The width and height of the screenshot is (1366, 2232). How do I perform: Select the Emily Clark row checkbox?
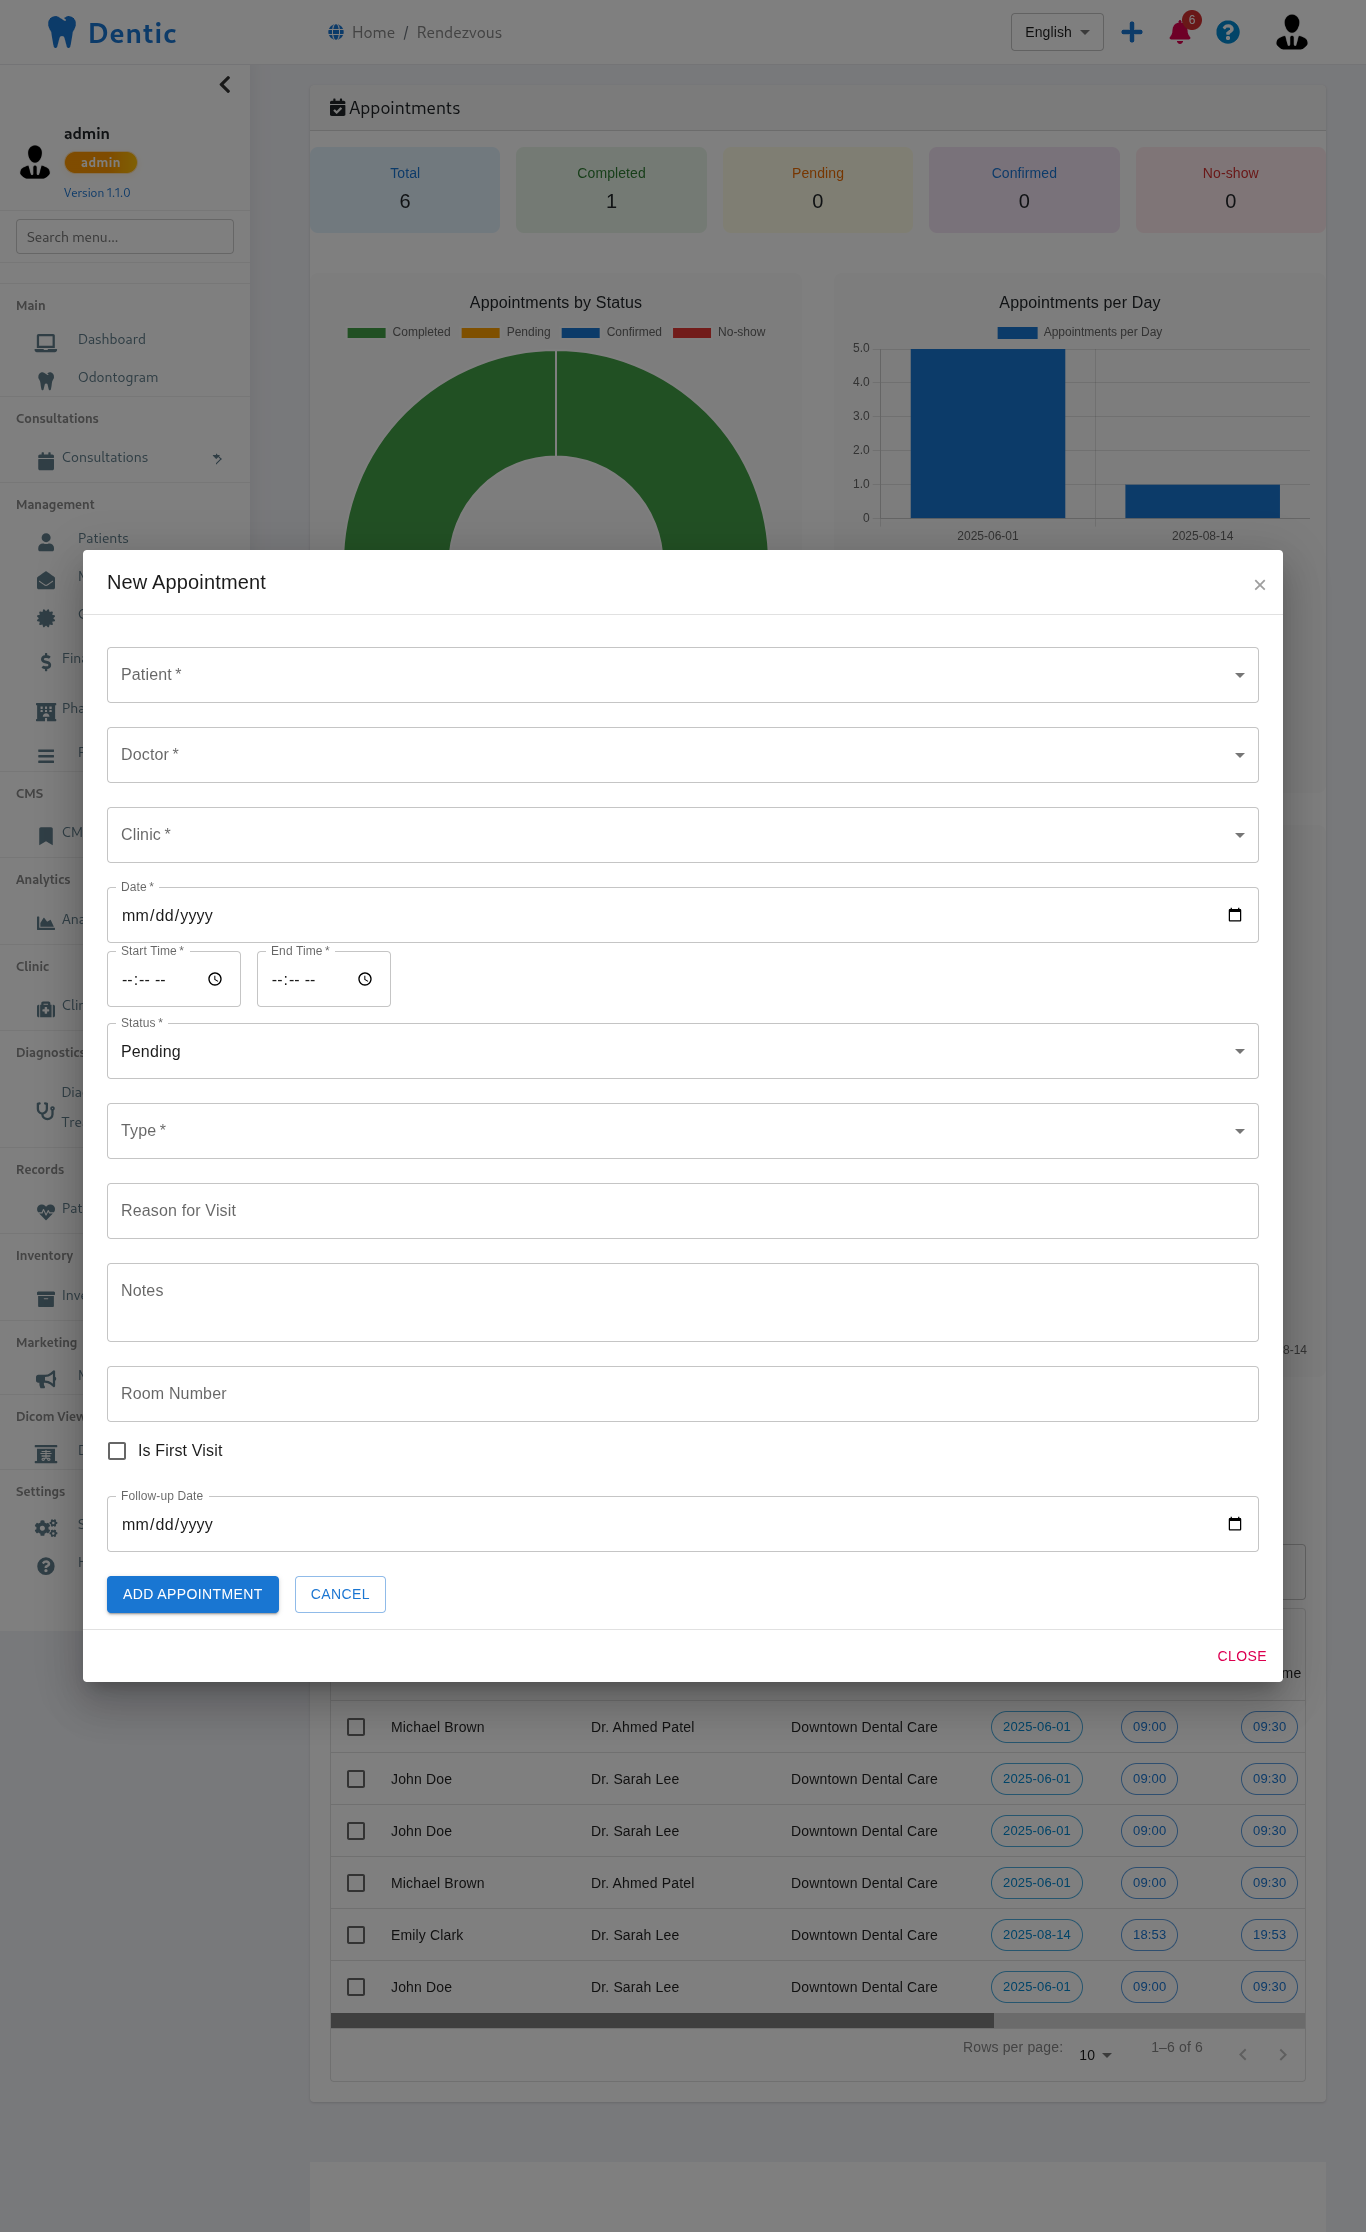click(x=356, y=1935)
